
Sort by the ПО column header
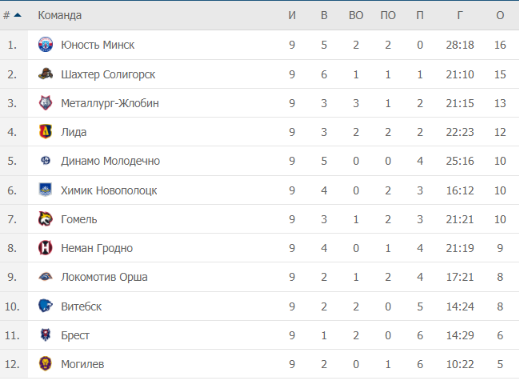coord(388,15)
